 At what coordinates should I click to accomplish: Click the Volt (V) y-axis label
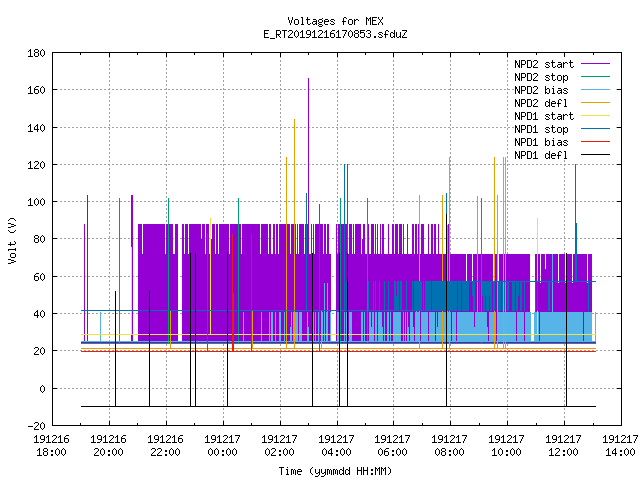click(x=13, y=240)
